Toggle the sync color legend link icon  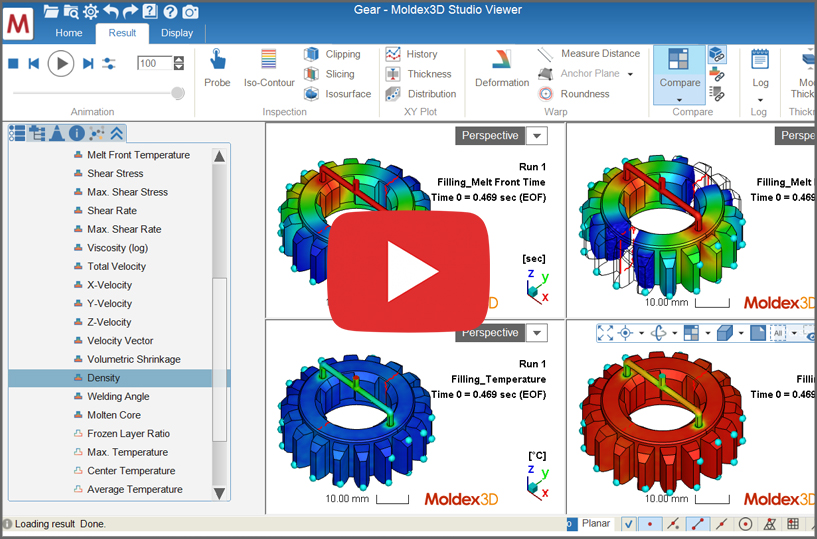717,74
